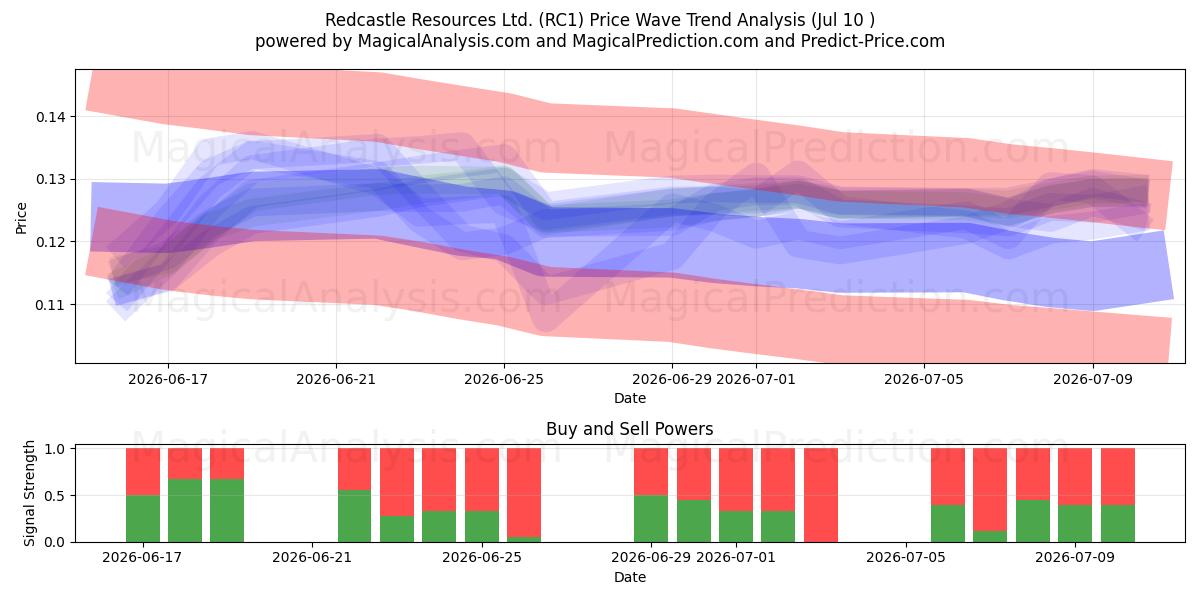The image size is (1200, 600).
Task: Click the green buy segment of the 2026-07-06 bar
Action: coord(948,523)
